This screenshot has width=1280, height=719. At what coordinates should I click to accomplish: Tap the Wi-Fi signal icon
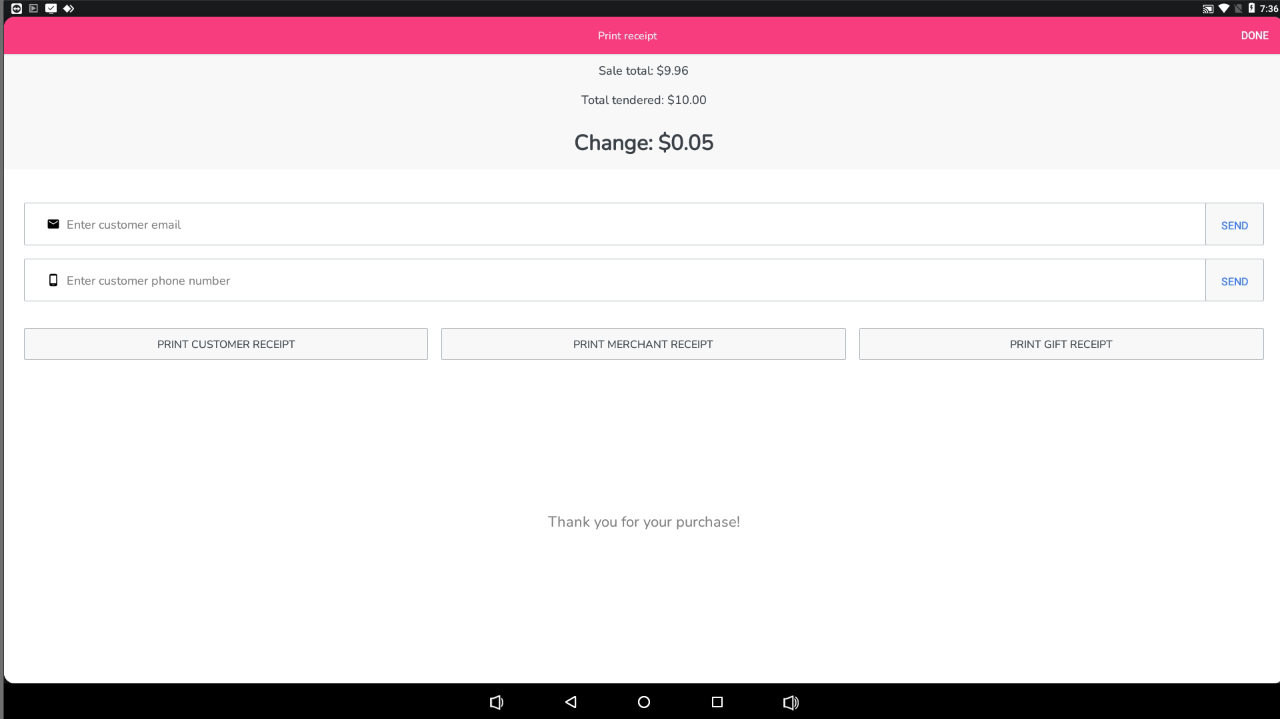coord(1223,8)
